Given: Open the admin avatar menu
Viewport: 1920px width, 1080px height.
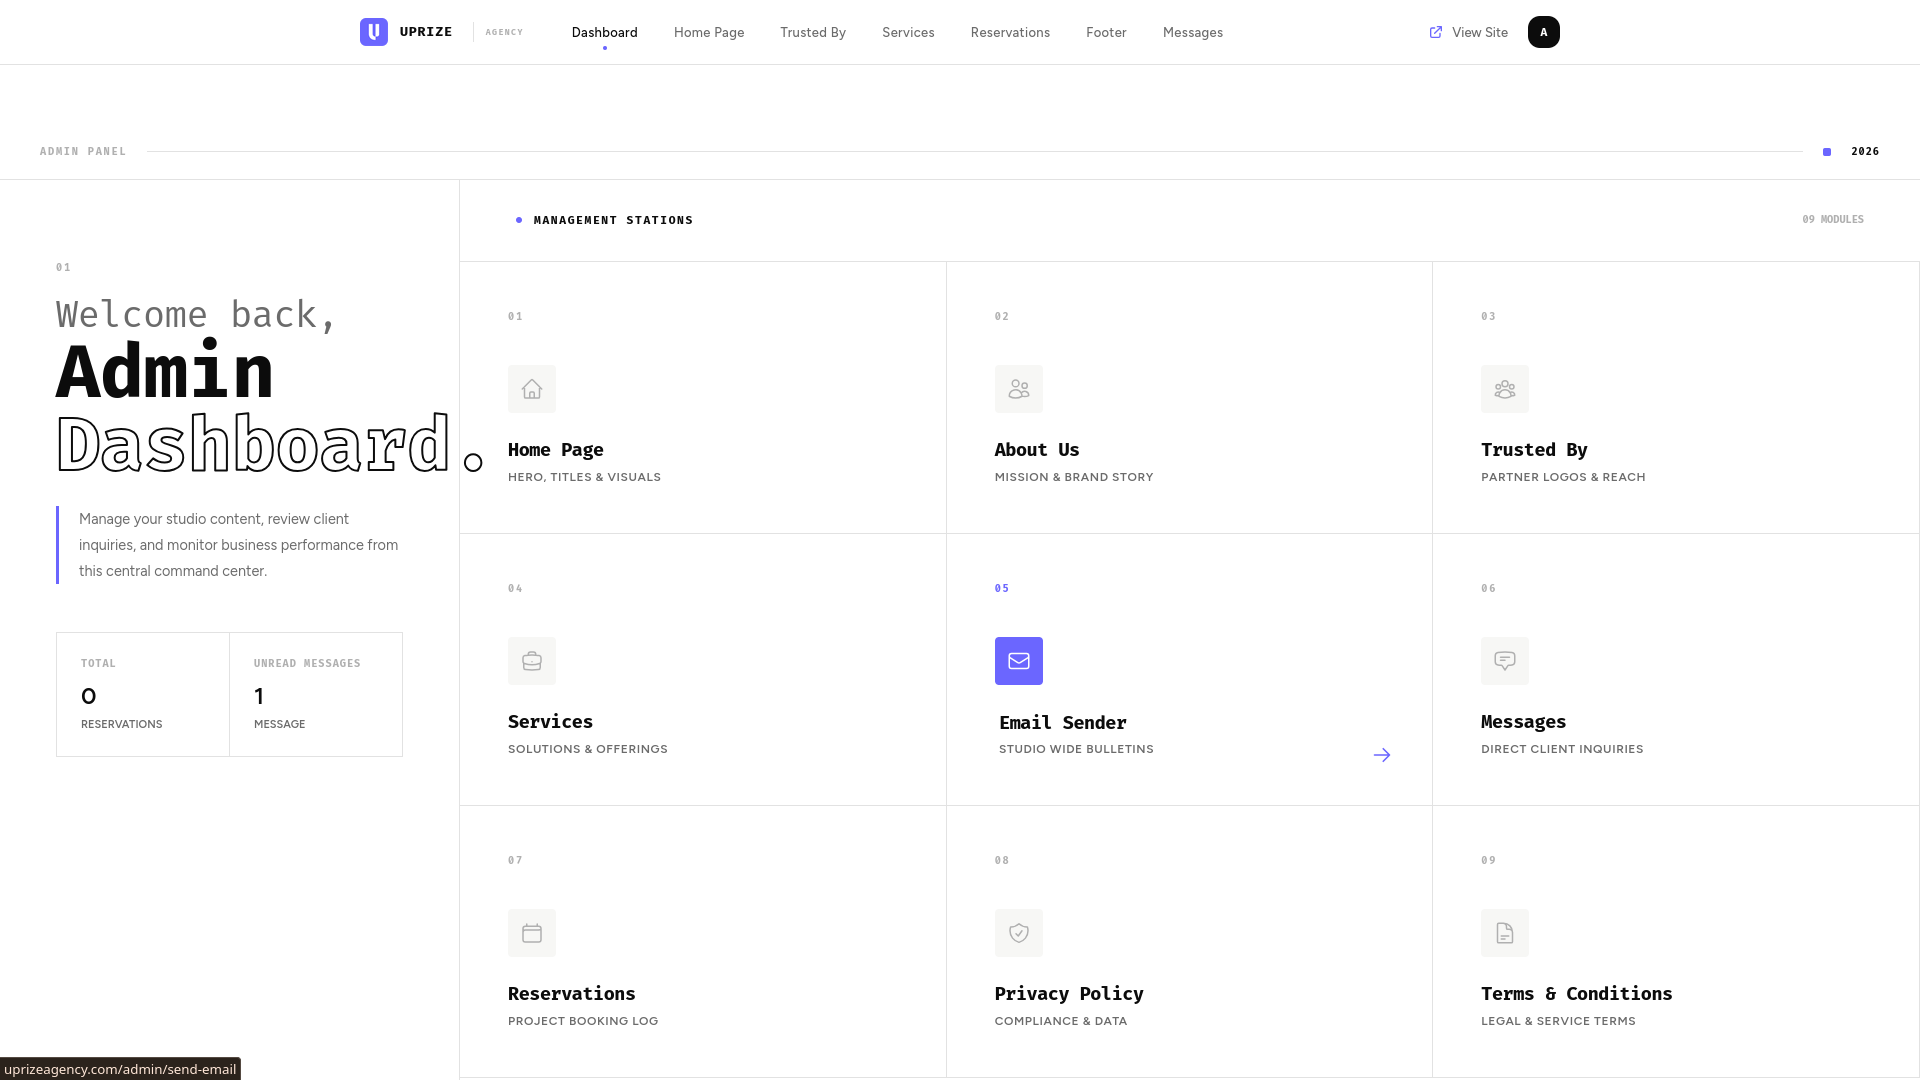Looking at the screenshot, I should pyautogui.click(x=1544, y=32).
